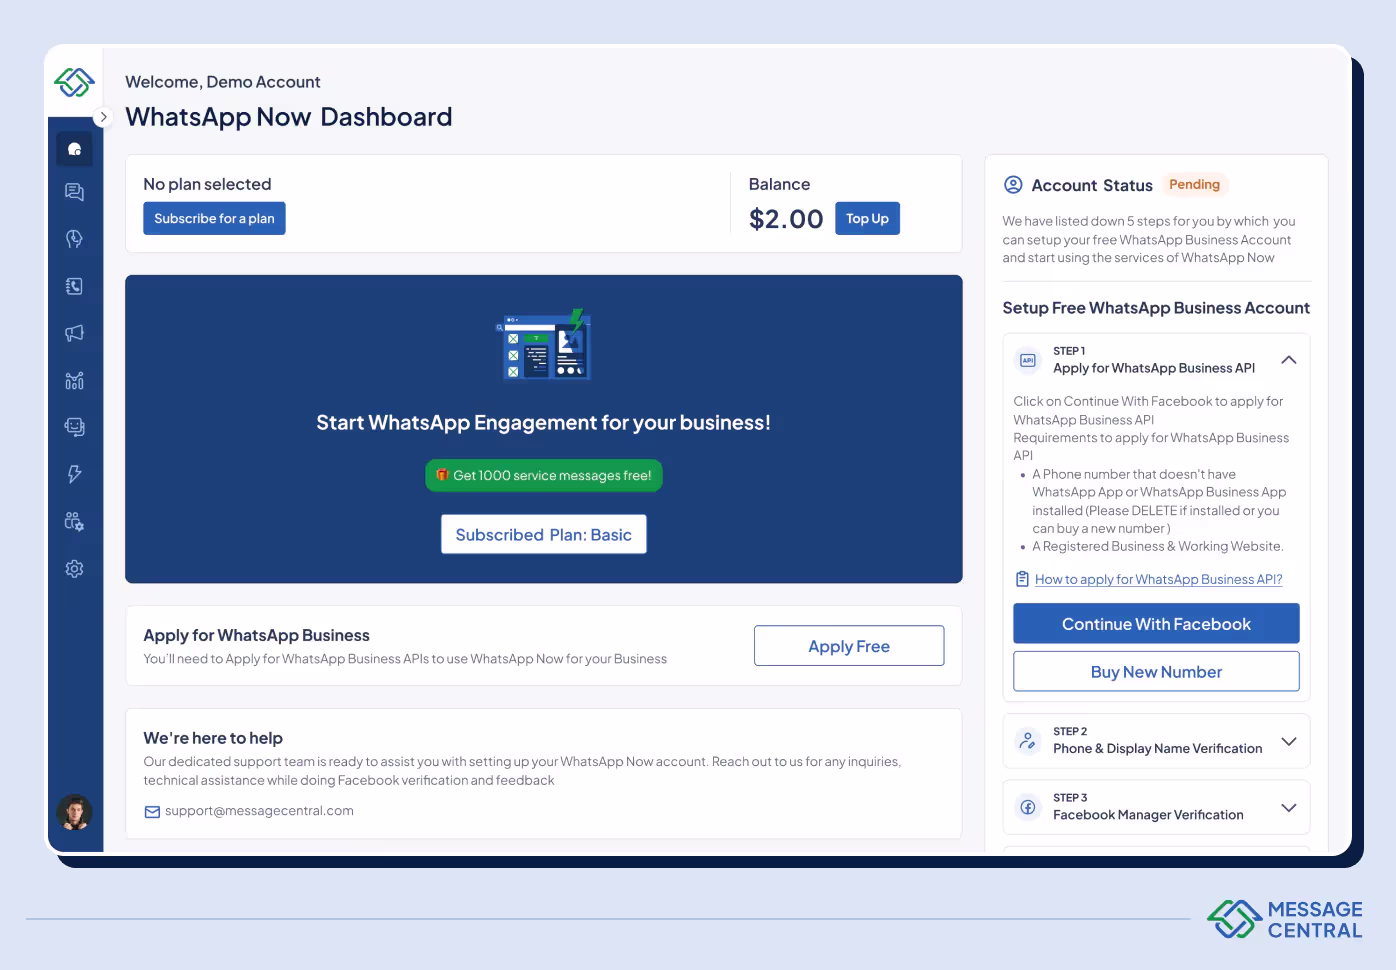
Task: Click the user profile avatar in sidebar
Action: [74, 812]
